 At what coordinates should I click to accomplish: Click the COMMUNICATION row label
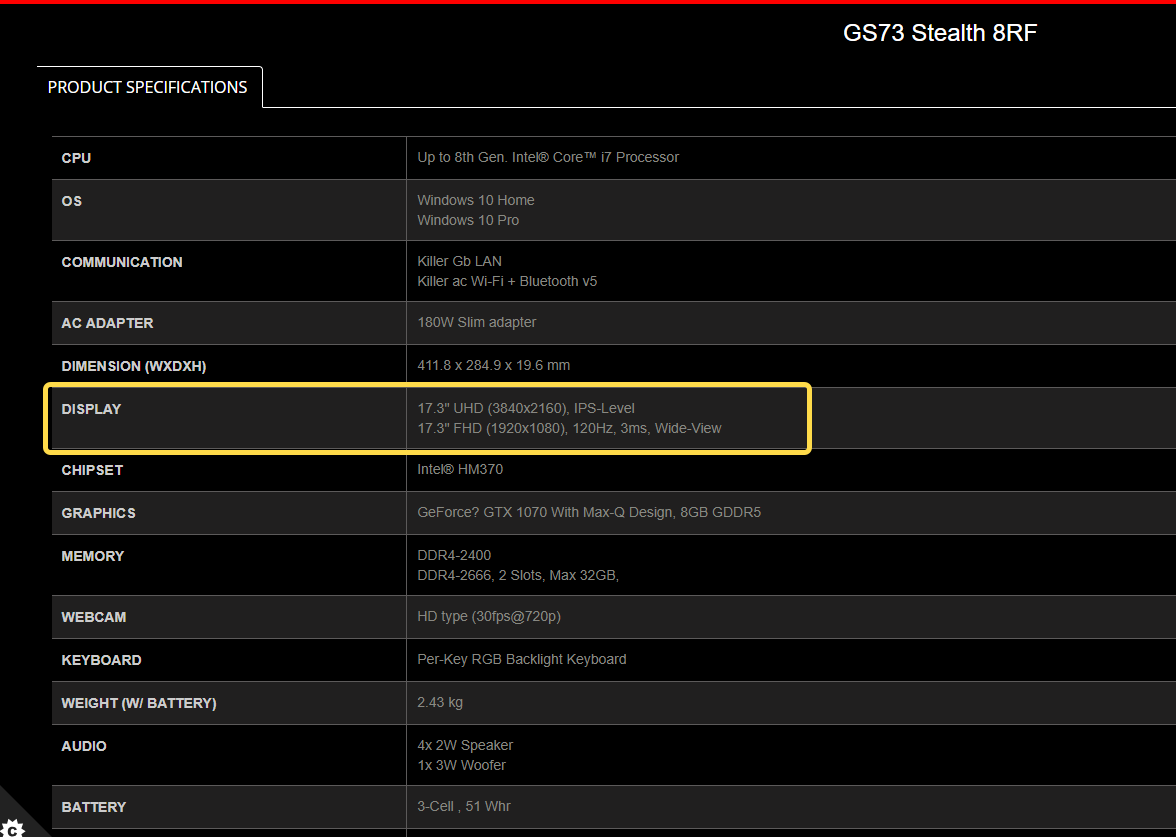[x=122, y=262]
